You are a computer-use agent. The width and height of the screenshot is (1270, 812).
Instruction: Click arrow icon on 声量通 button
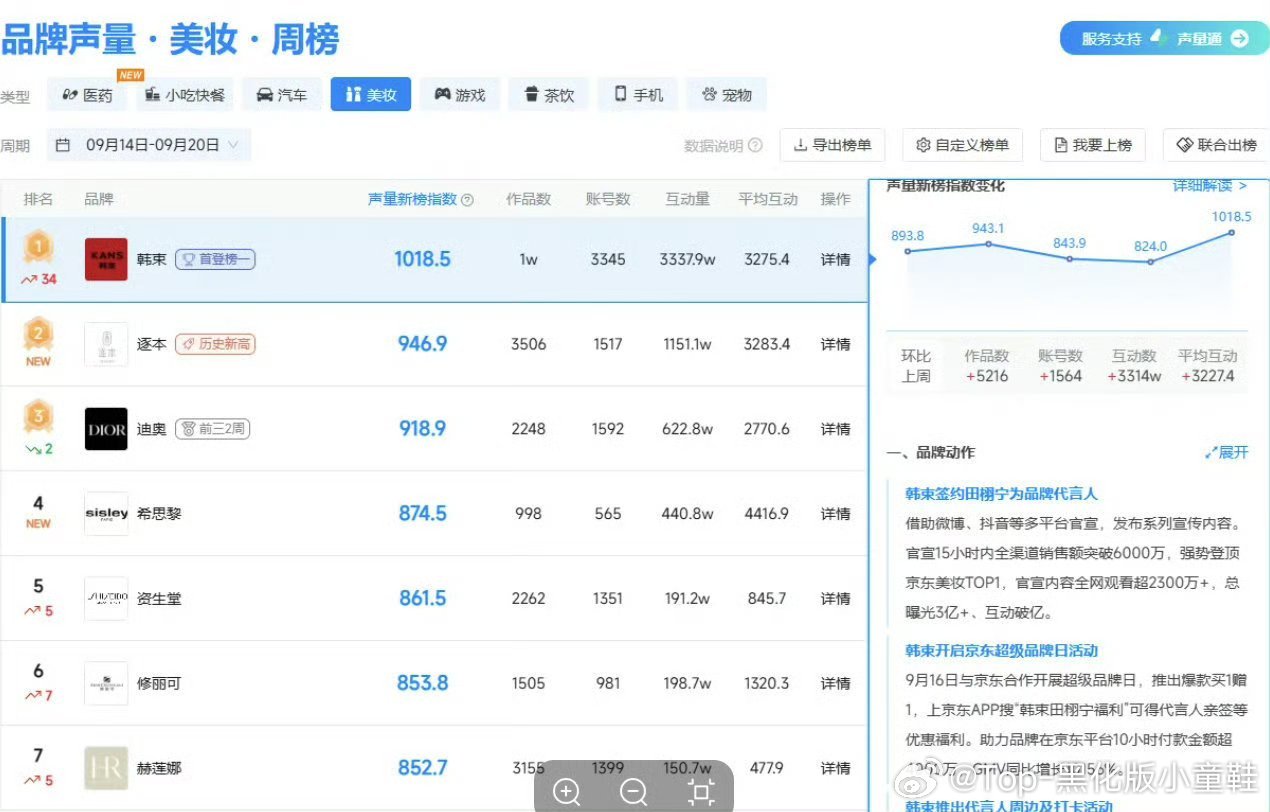click(1240, 38)
